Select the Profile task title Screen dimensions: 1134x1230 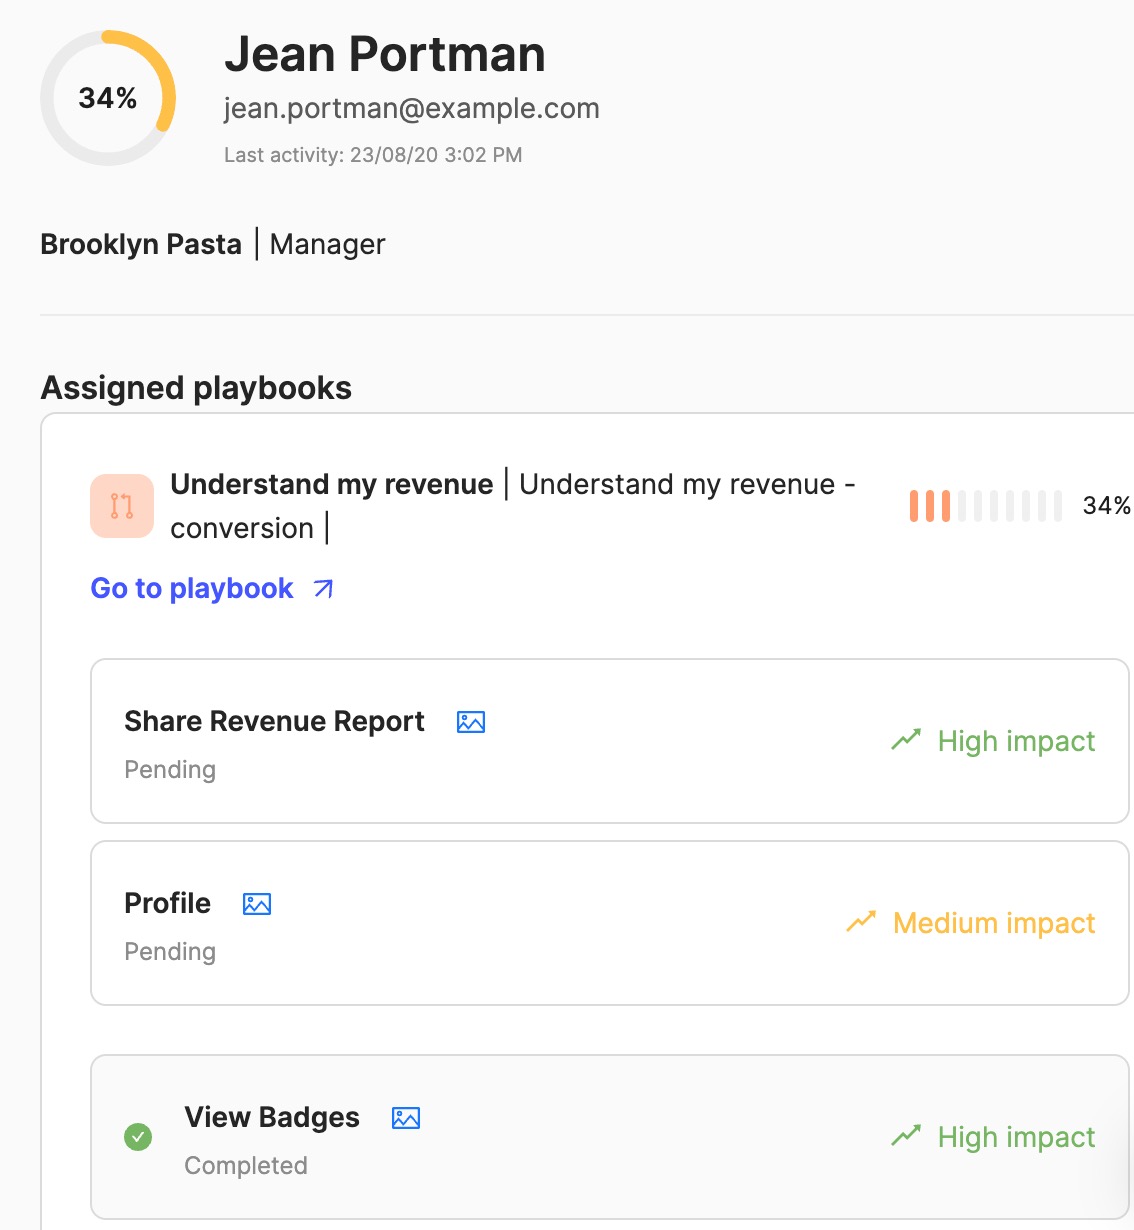pos(167,903)
